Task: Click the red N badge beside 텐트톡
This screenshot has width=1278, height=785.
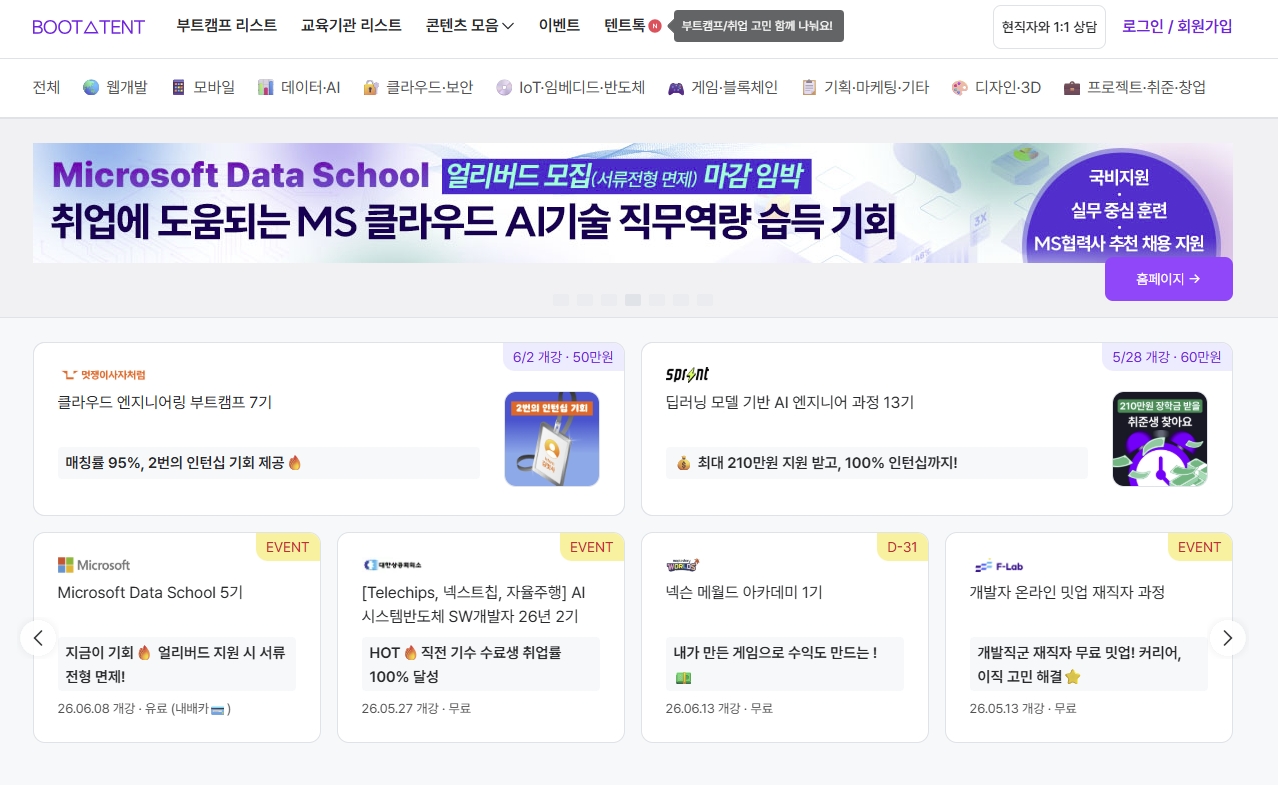Action: pos(655,26)
